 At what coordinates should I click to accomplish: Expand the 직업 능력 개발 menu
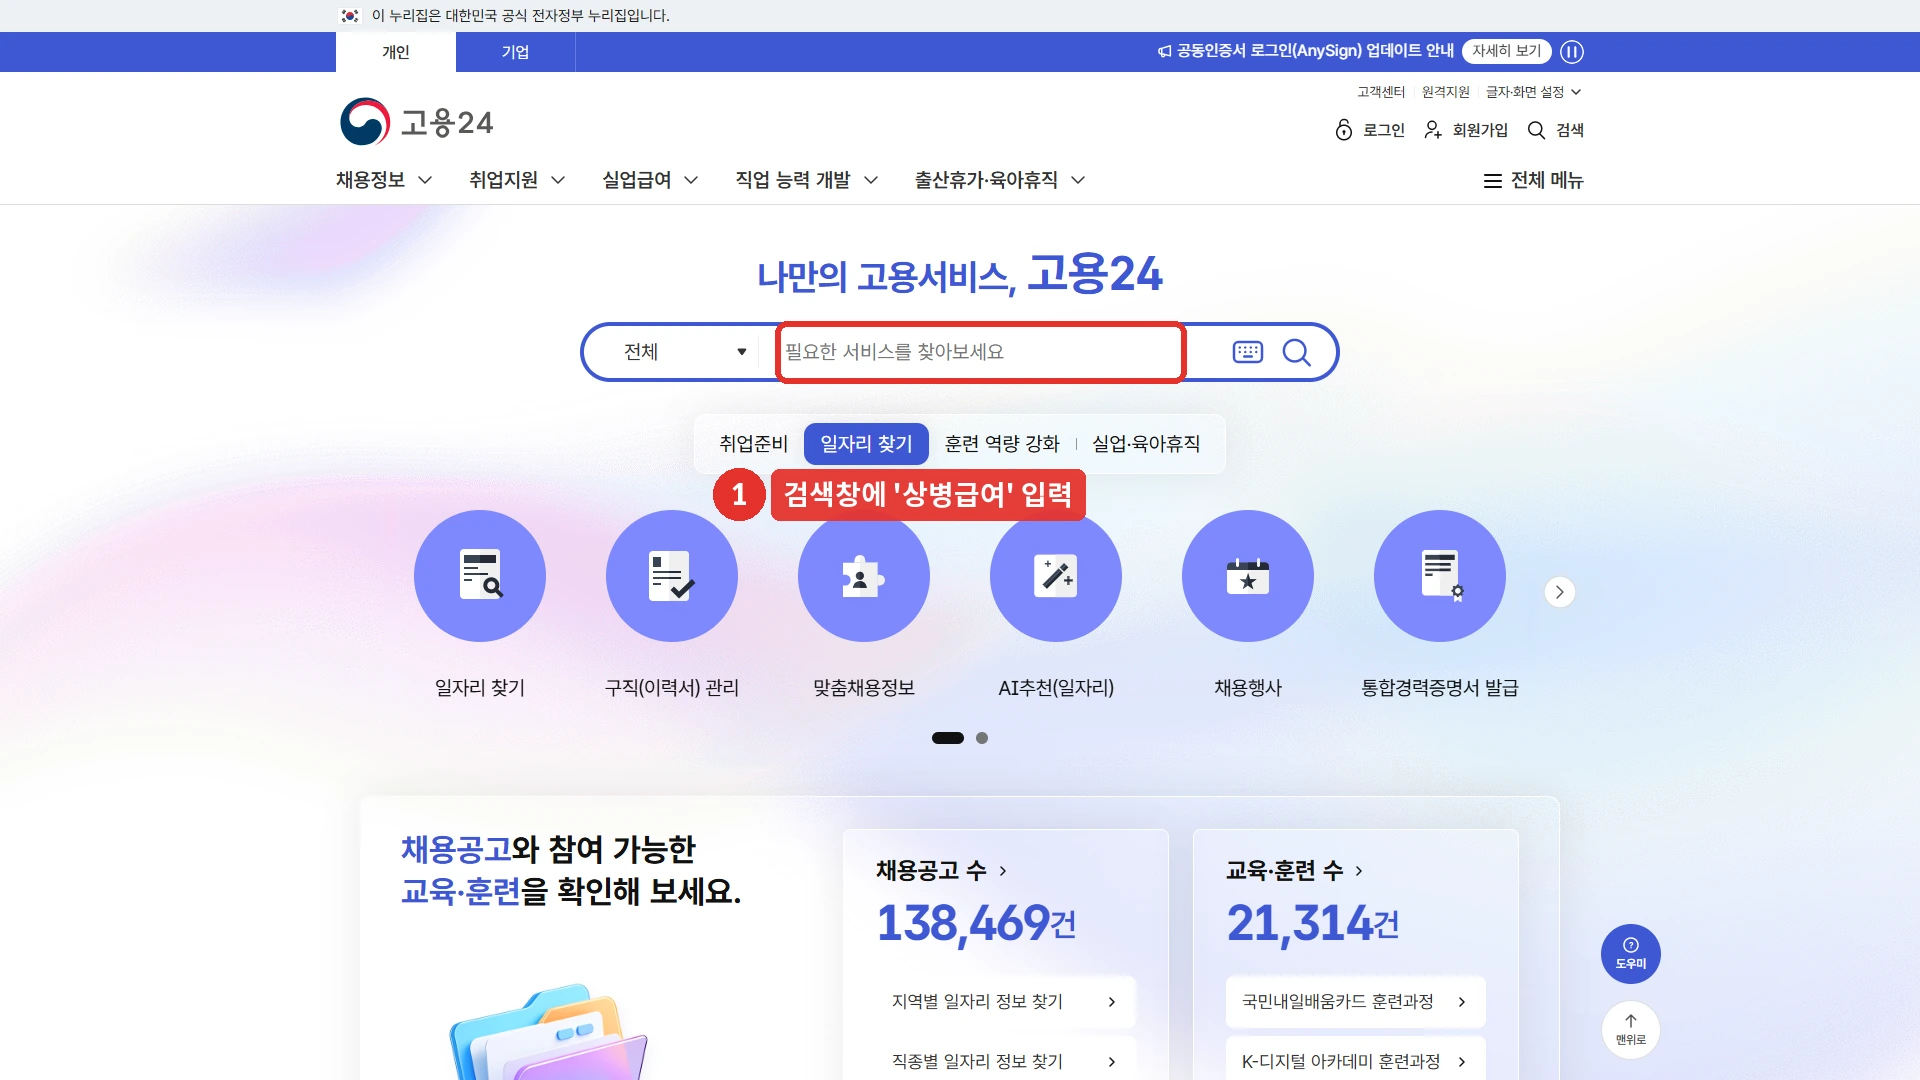tap(807, 180)
